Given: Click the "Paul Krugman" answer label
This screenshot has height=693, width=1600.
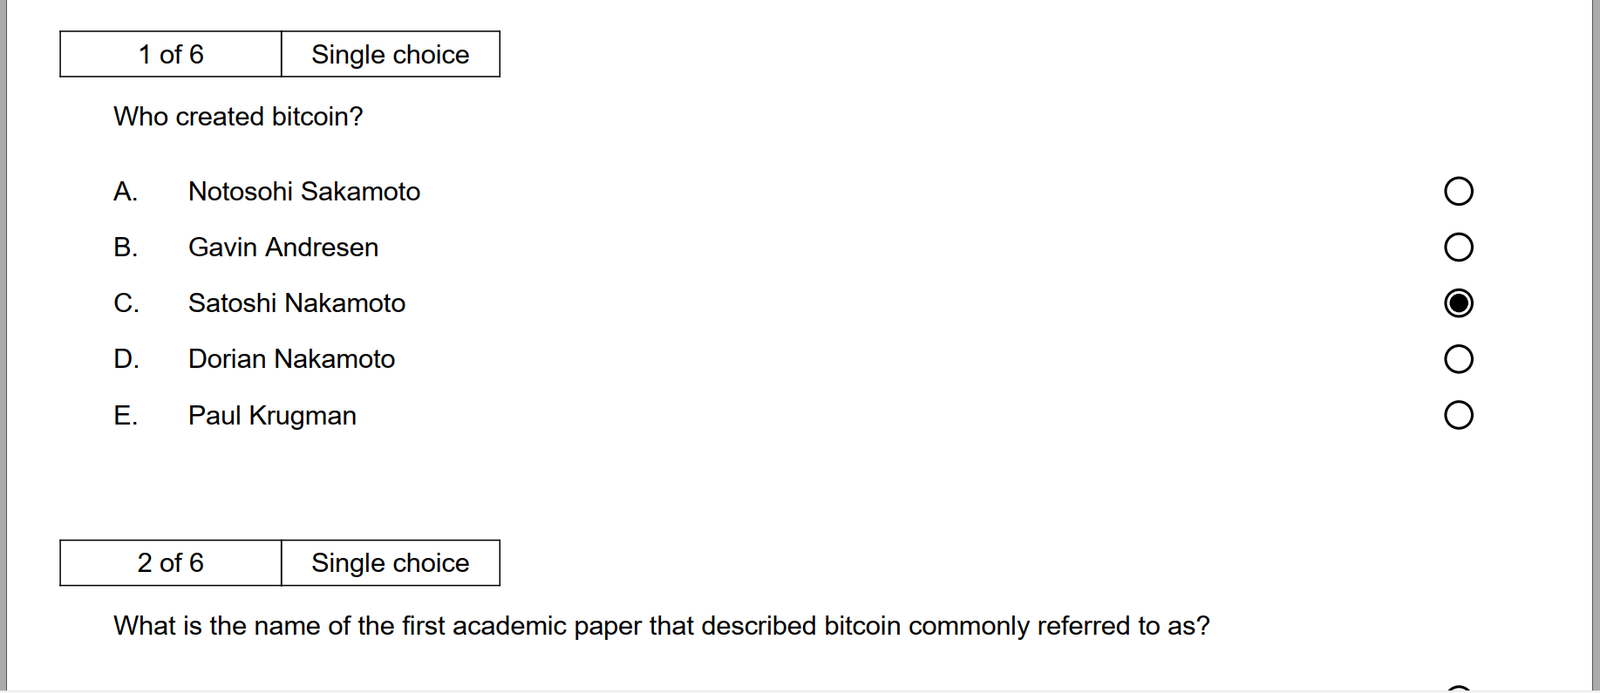Looking at the screenshot, I should point(272,415).
